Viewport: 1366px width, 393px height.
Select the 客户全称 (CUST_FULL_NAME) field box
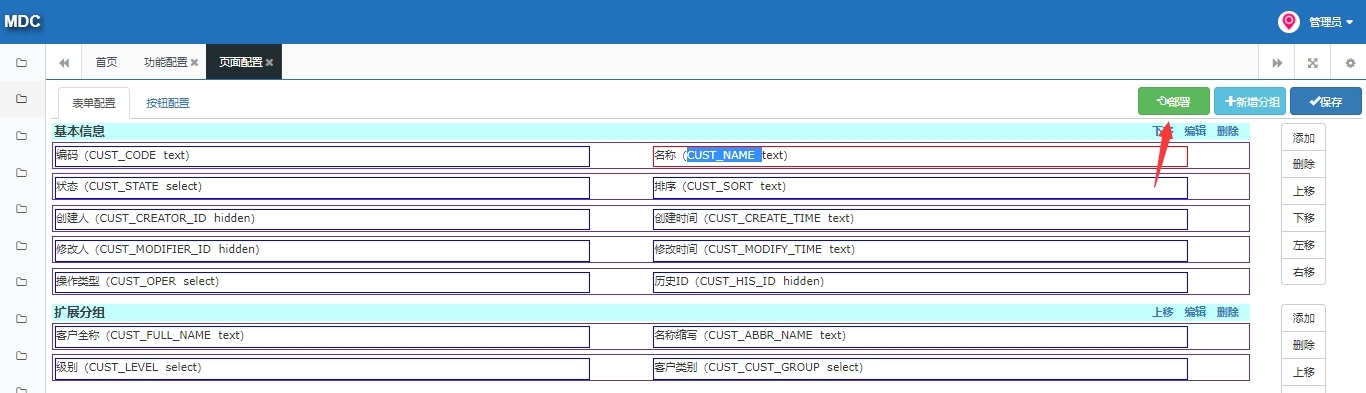click(x=322, y=336)
